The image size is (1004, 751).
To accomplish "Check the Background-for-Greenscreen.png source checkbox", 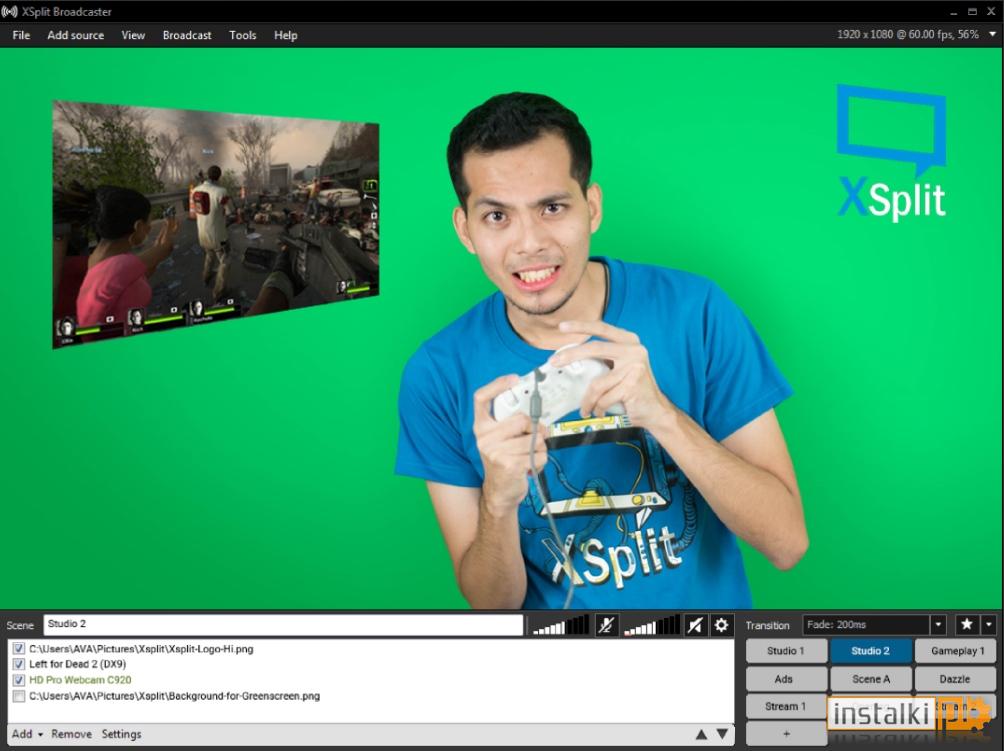I will (19, 696).
